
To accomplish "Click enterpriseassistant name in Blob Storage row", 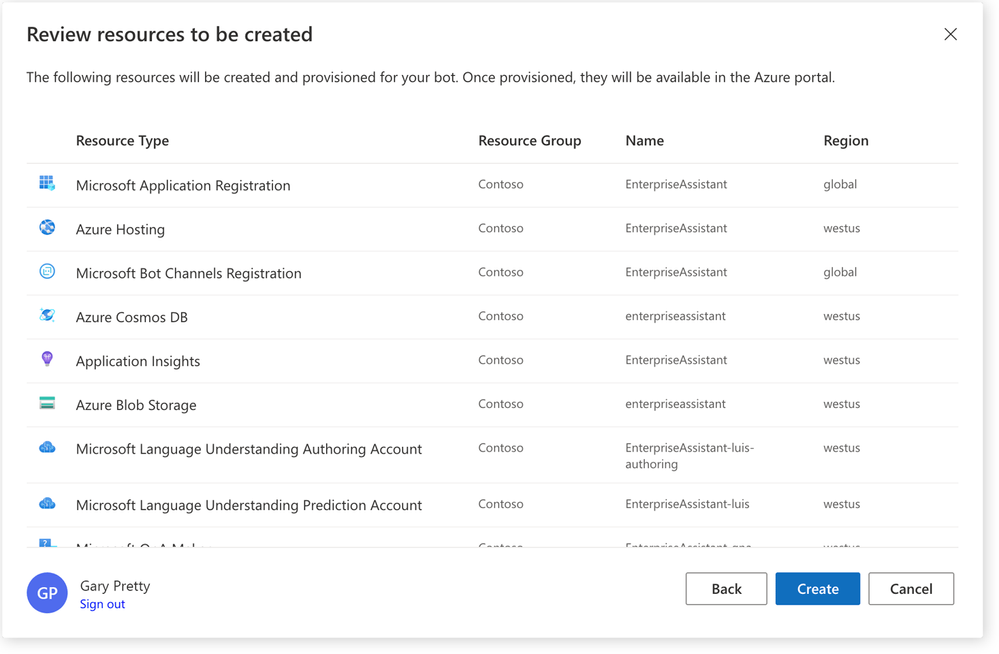I will point(675,403).
